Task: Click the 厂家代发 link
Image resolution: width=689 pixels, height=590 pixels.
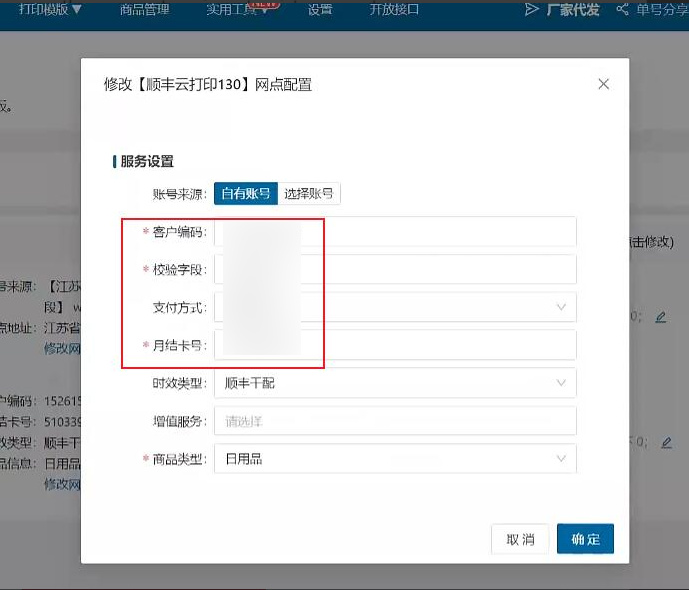Action: 573,9
